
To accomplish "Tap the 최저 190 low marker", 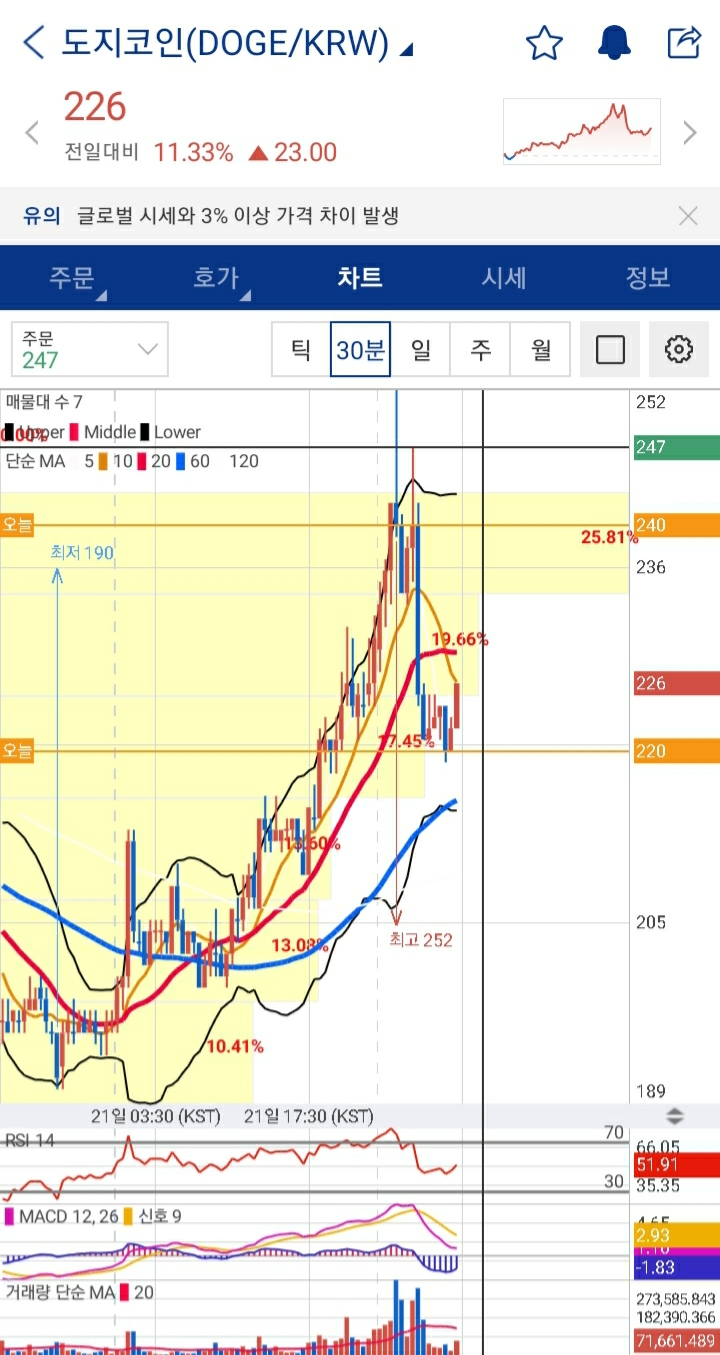I will click(83, 552).
